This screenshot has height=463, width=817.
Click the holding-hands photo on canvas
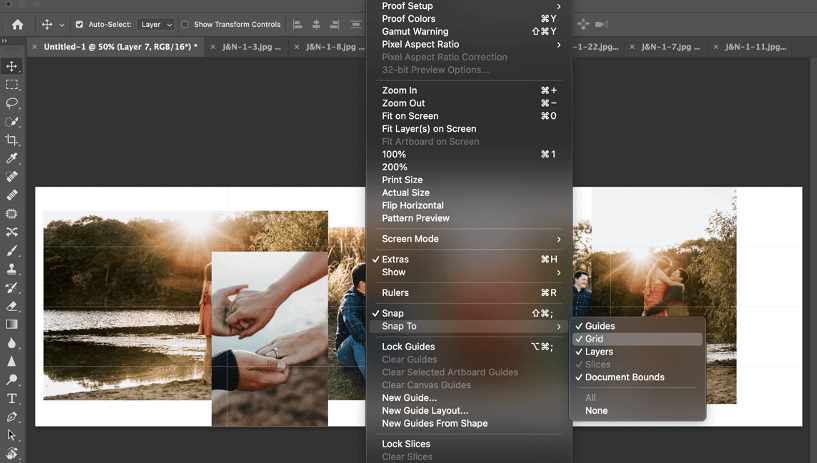point(269,339)
